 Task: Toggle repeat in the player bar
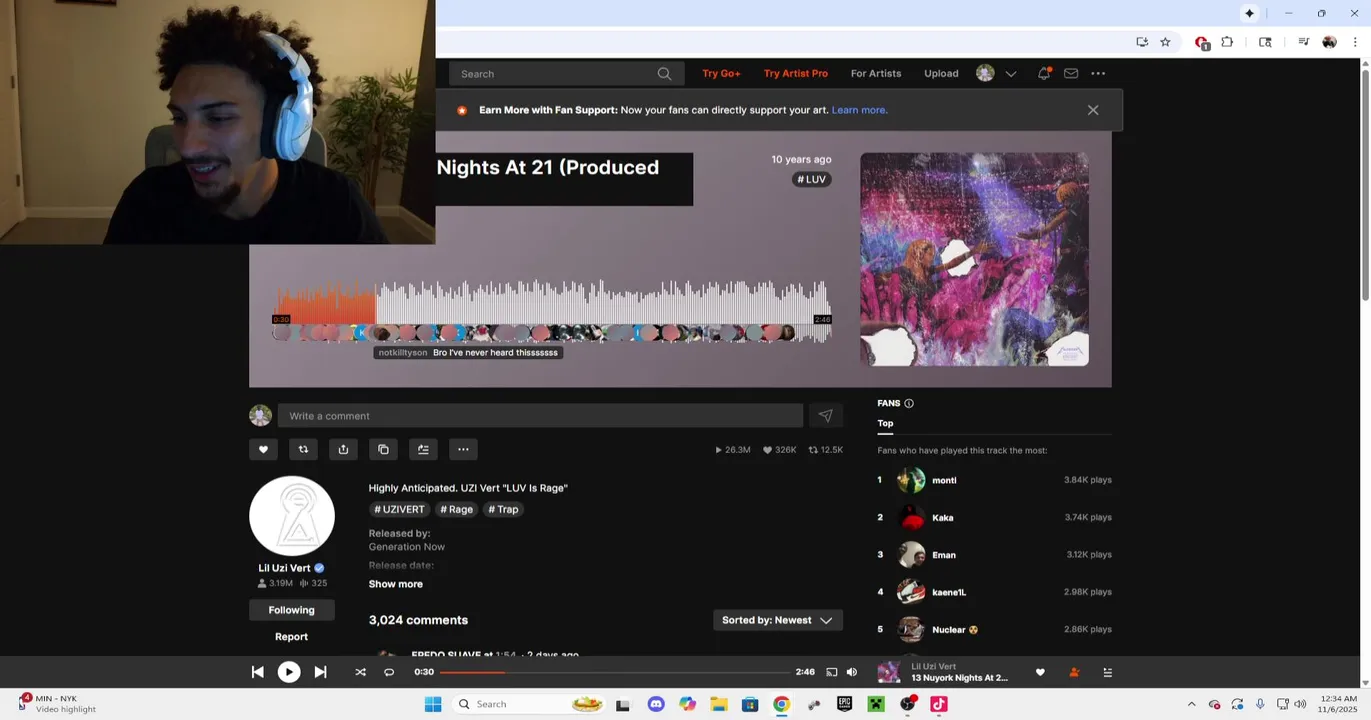(389, 672)
